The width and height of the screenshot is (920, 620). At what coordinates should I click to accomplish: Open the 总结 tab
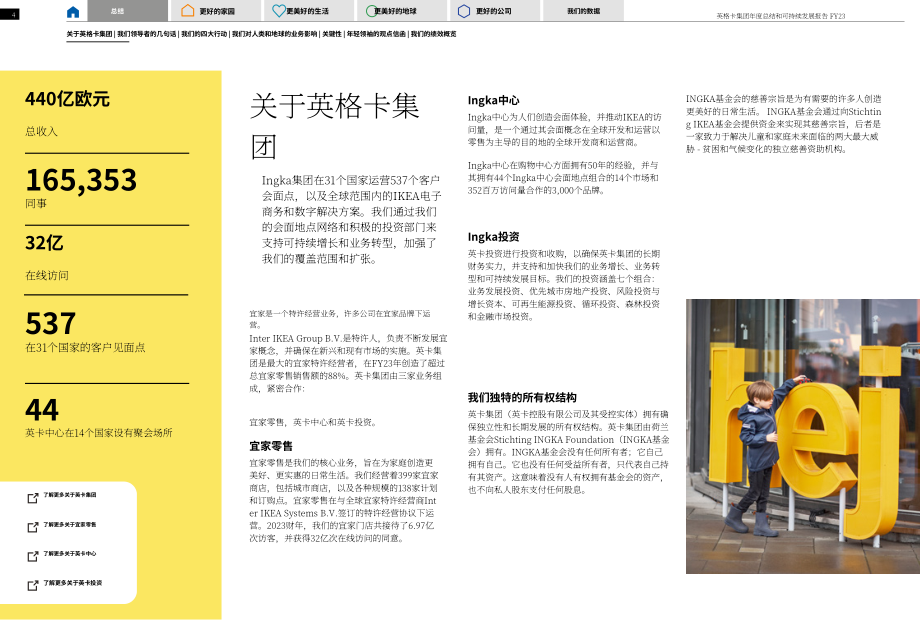click(127, 11)
